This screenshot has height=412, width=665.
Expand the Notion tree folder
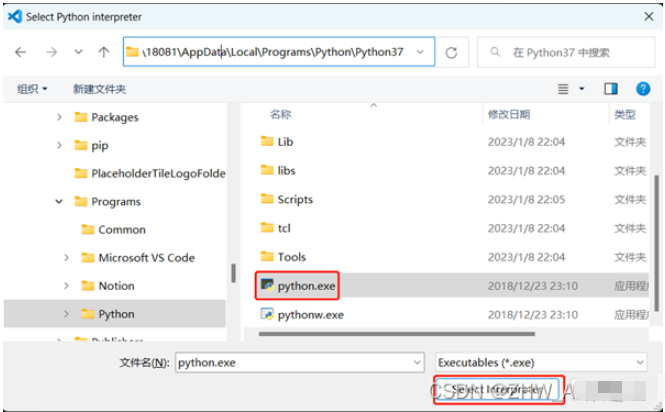click(67, 286)
